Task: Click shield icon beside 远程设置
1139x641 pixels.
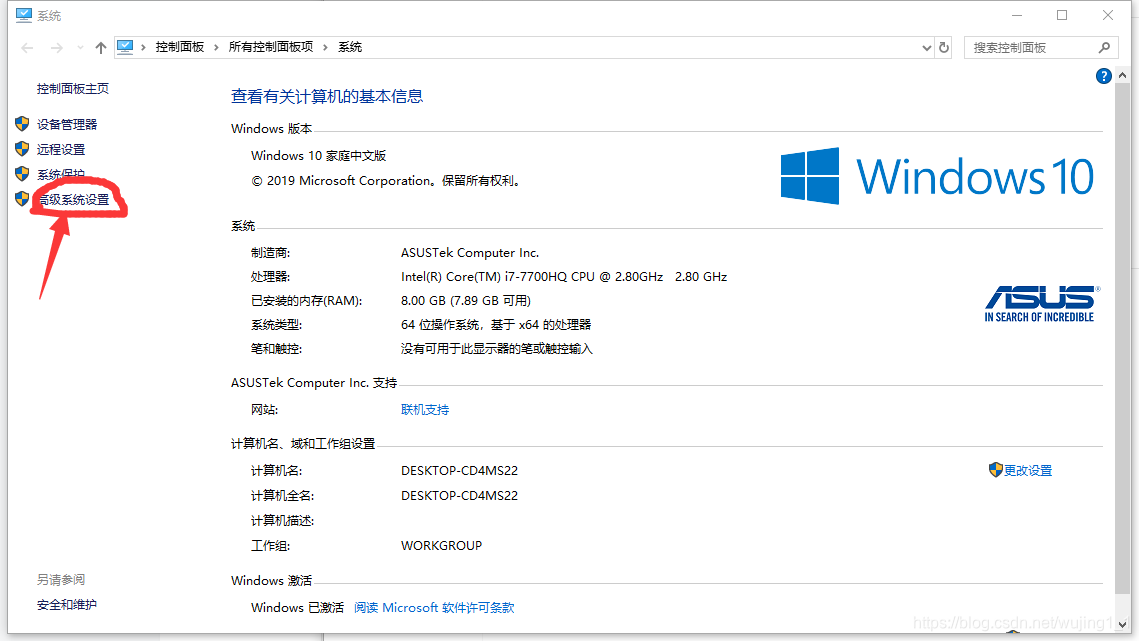Action: coord(22,148)
